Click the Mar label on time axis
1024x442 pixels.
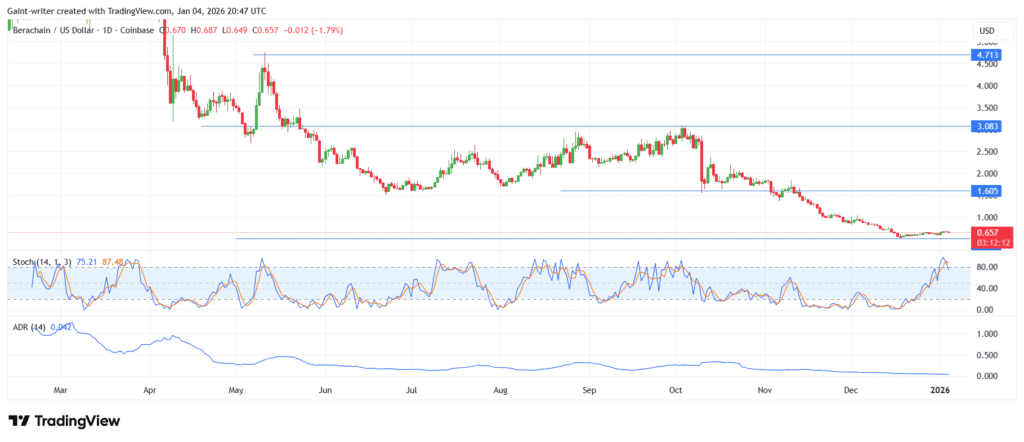[x=61, y=390]
